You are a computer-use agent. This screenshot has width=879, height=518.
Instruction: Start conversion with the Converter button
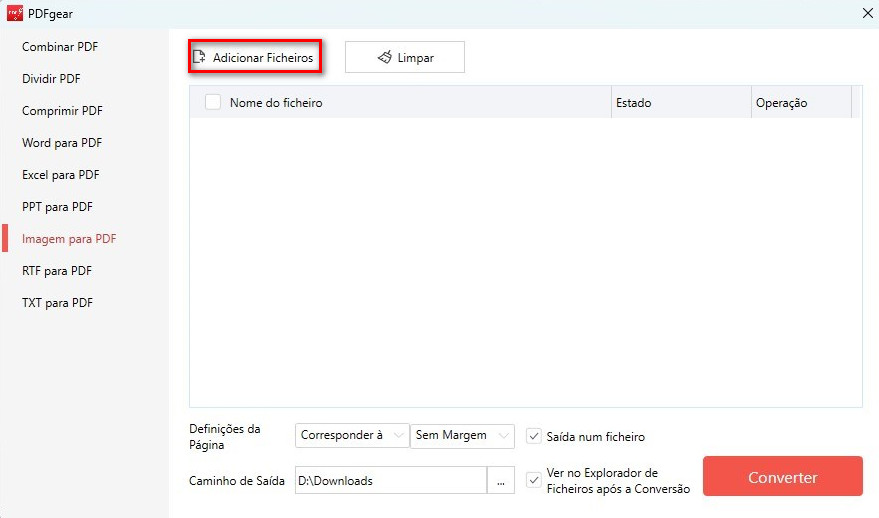(x=783, y=477)
